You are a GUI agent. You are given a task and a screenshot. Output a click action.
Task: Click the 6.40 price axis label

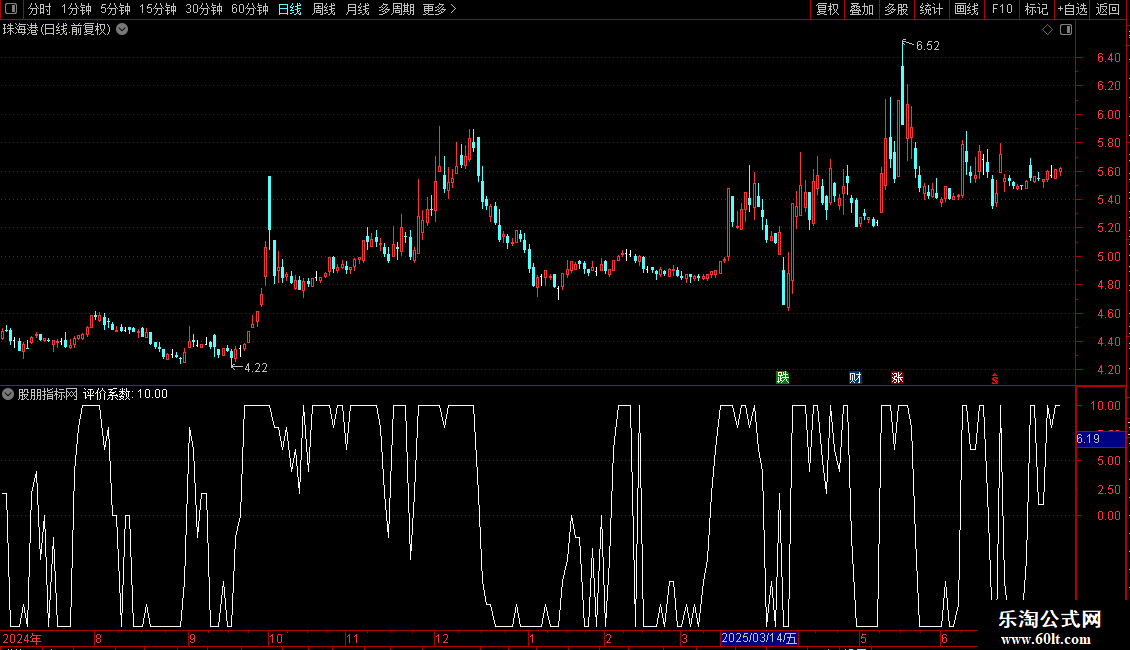click(1108, 58)
